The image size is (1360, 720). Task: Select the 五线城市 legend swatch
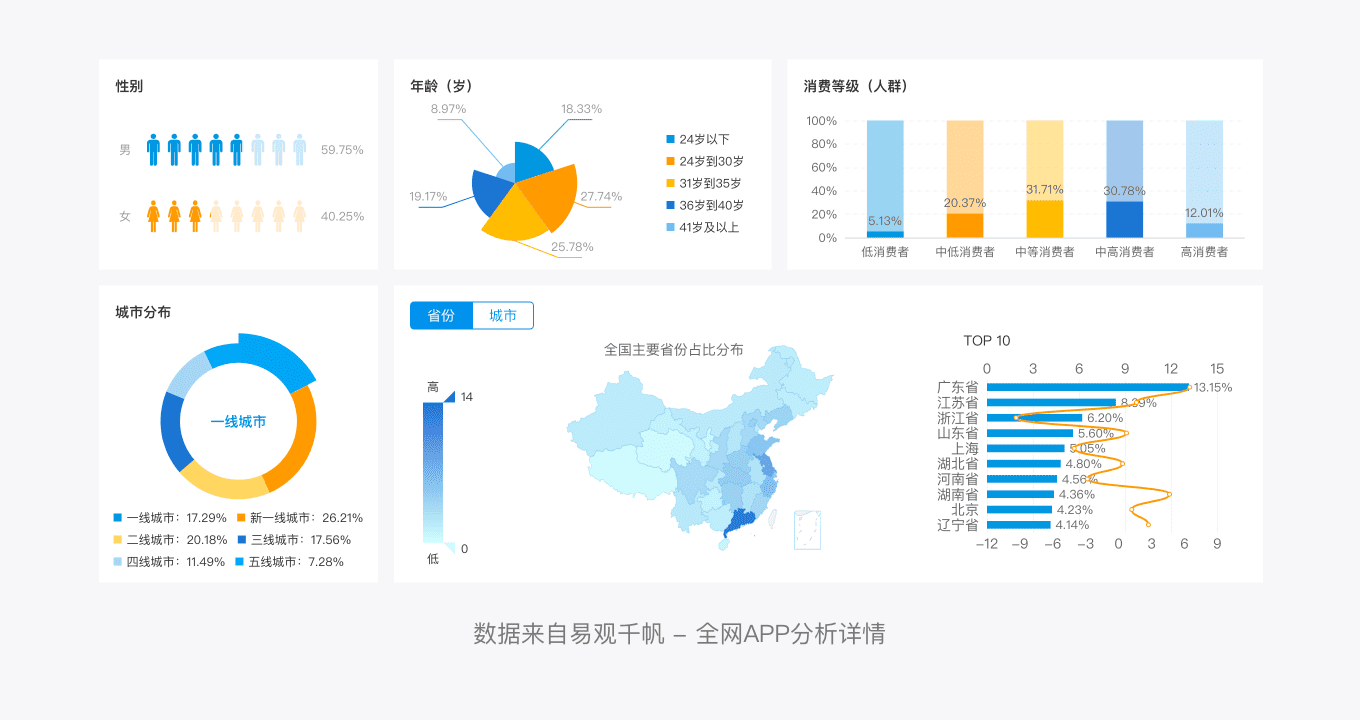coord(241,562)
